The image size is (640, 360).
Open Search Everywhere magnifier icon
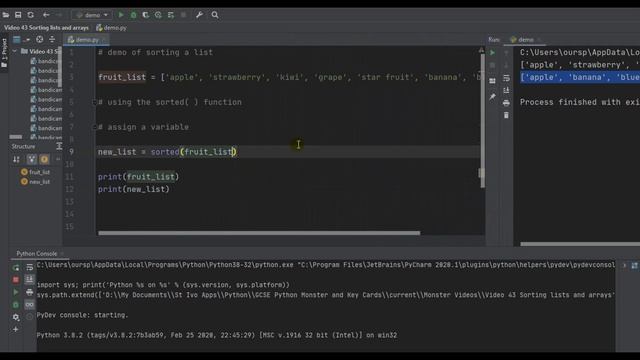tap(215, 15)
